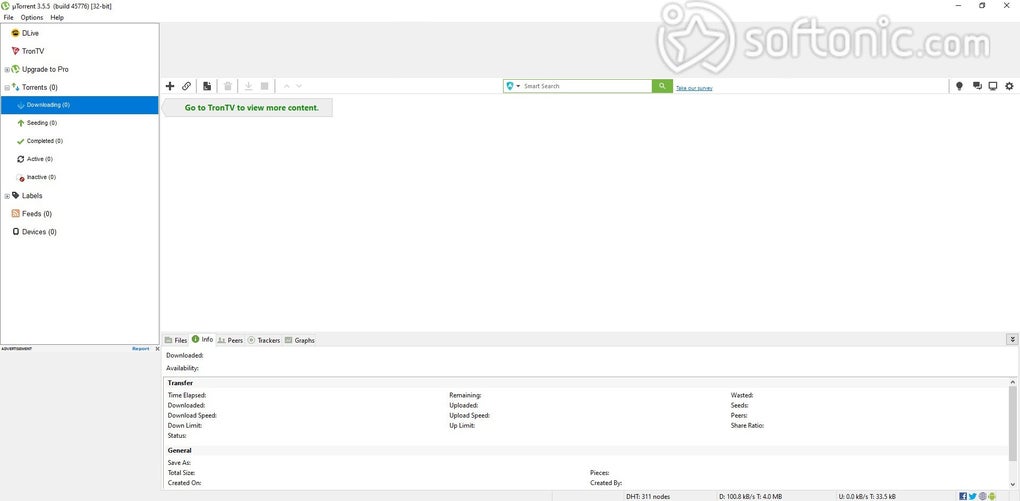
Task: Open the Help menu
Action: (57, 18)
